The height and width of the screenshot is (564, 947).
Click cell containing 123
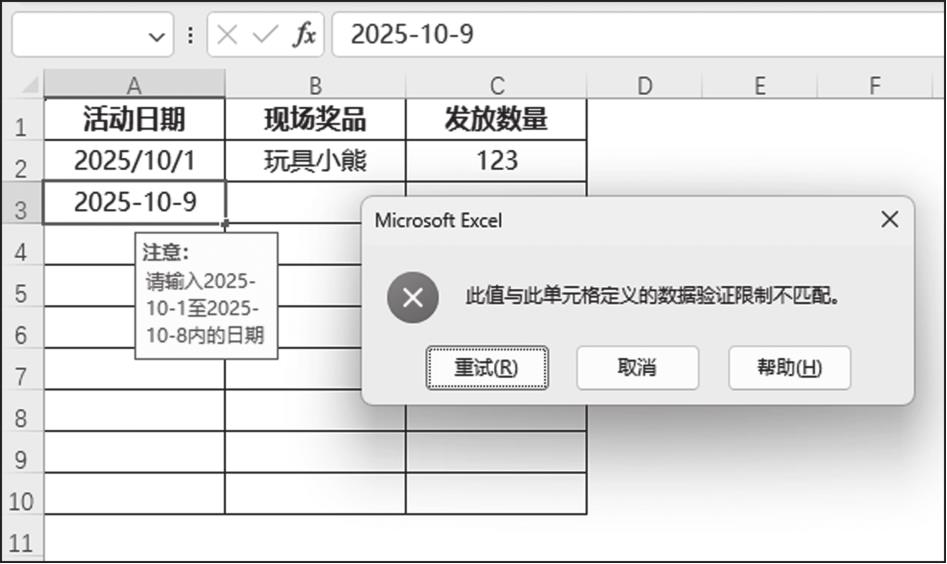[x=496, y=161]
